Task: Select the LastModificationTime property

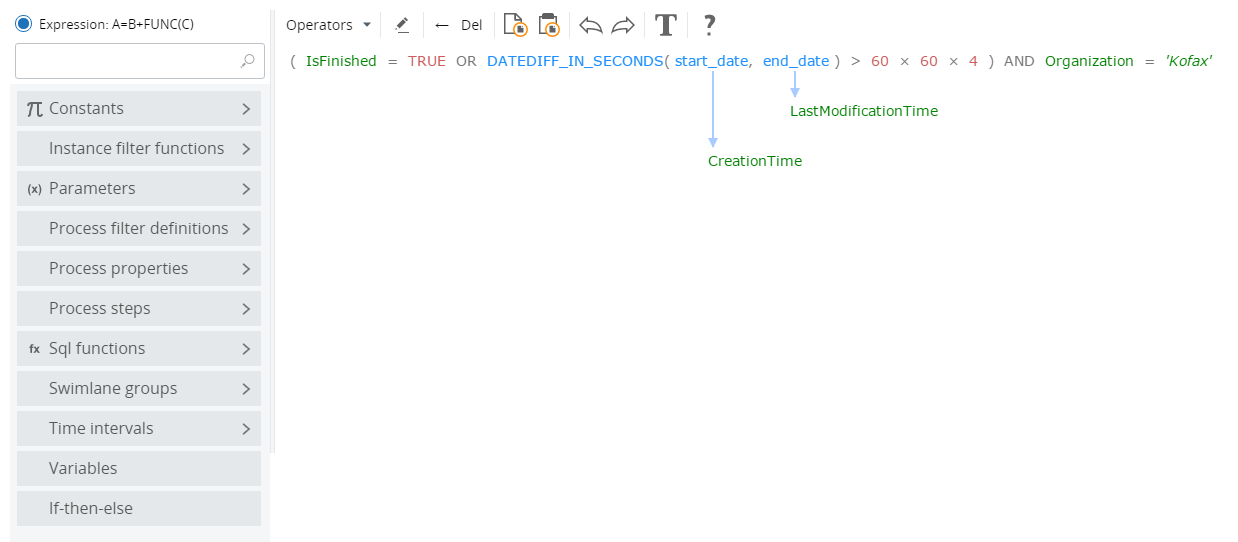Action: [x=864, y=111]
